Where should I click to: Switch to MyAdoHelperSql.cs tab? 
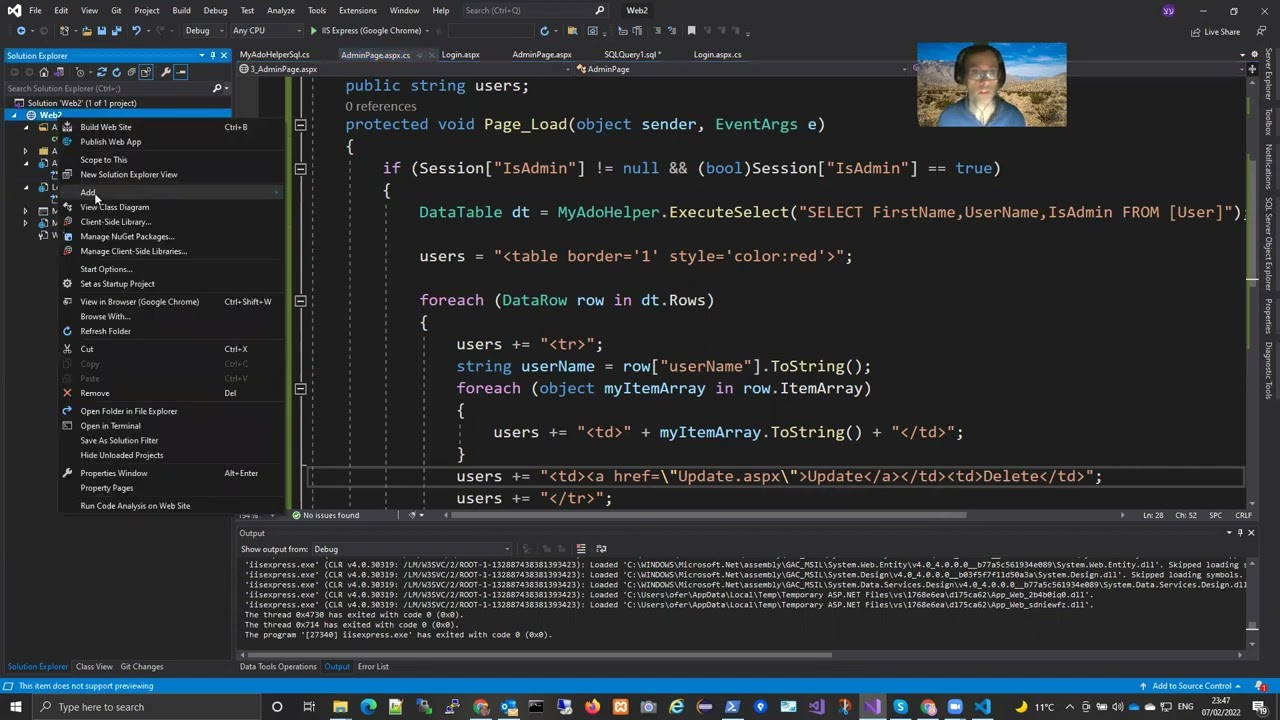275,55
